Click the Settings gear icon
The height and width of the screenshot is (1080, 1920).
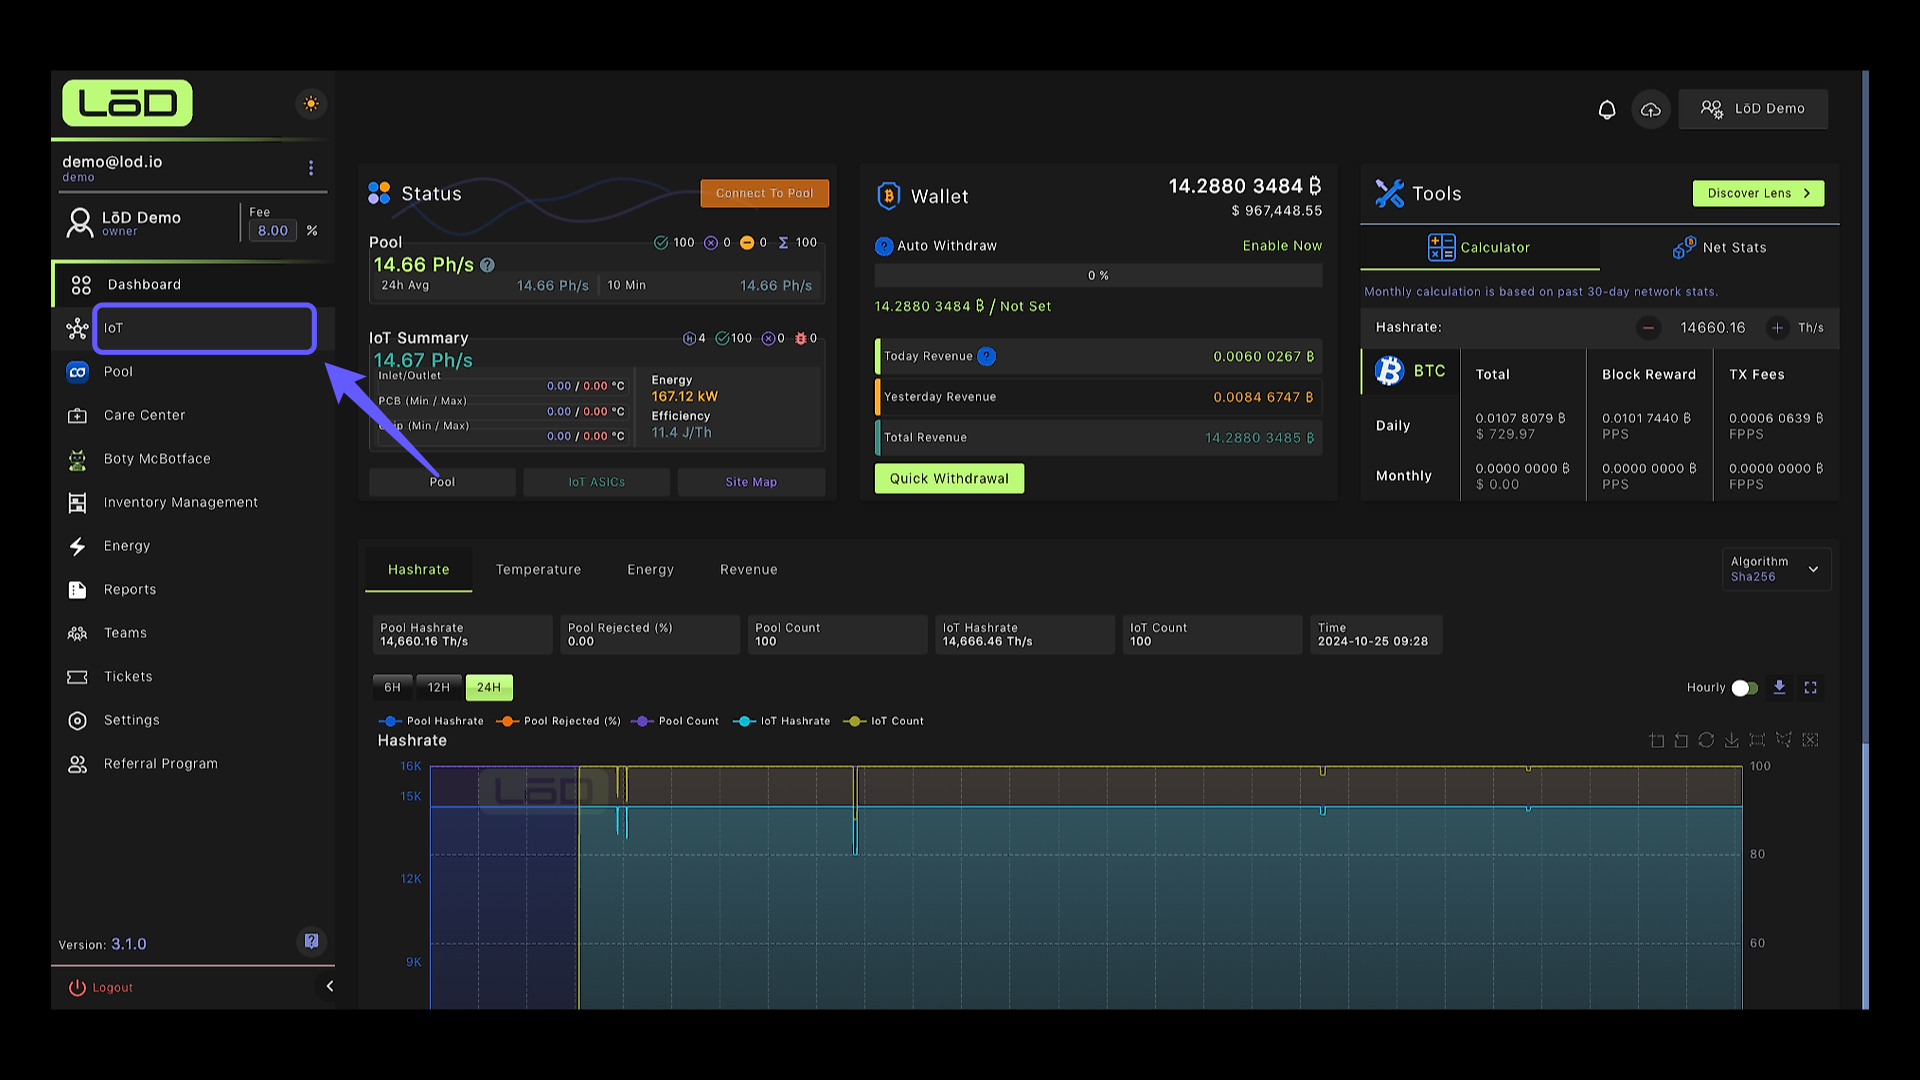point(77,721)
